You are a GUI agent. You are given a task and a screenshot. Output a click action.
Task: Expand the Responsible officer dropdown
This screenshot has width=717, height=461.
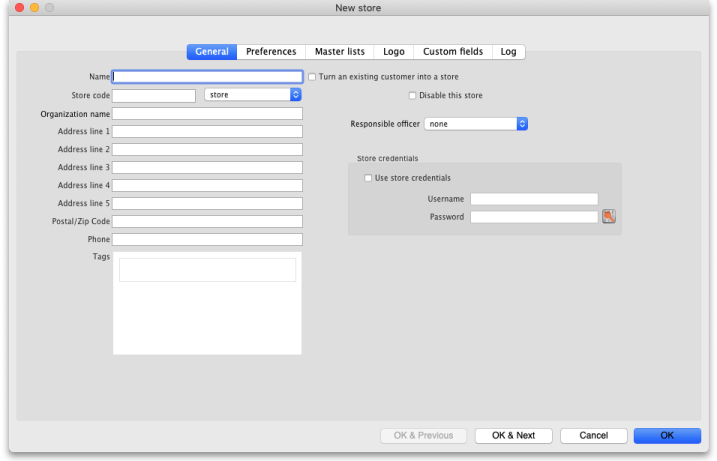point(475,124)
